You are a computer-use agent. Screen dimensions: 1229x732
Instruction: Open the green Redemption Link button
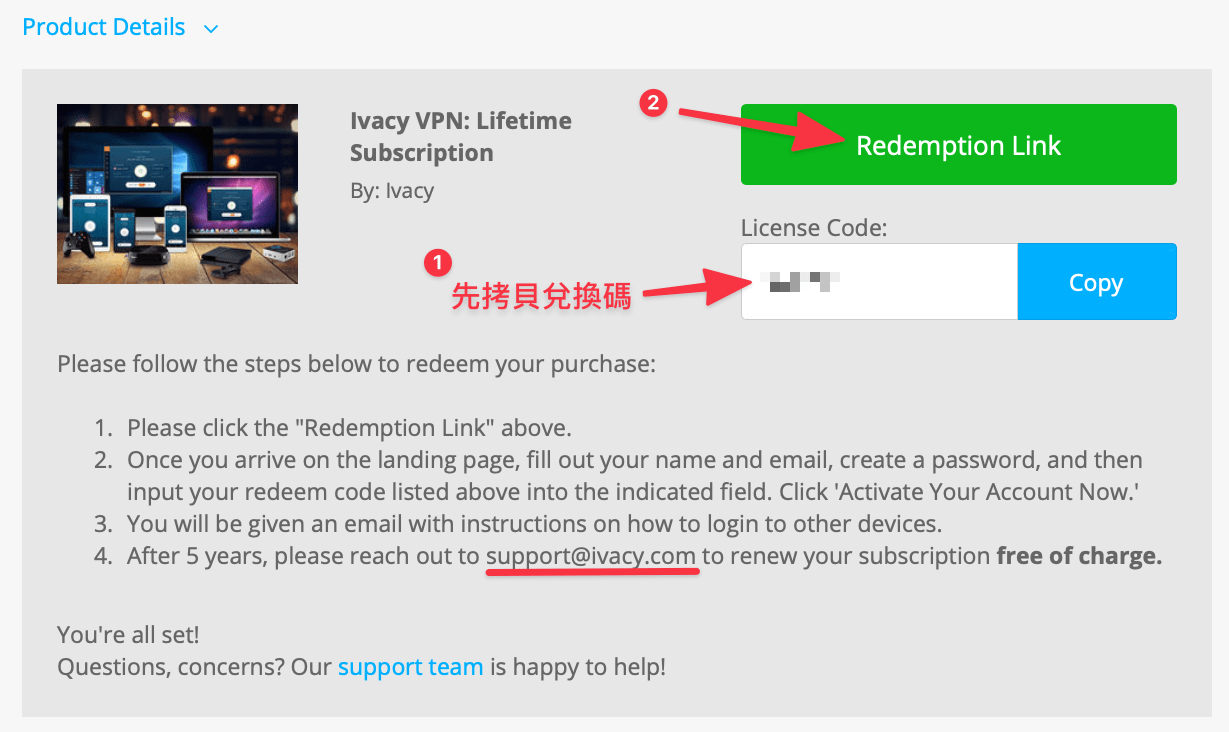[x=958, y=145]
